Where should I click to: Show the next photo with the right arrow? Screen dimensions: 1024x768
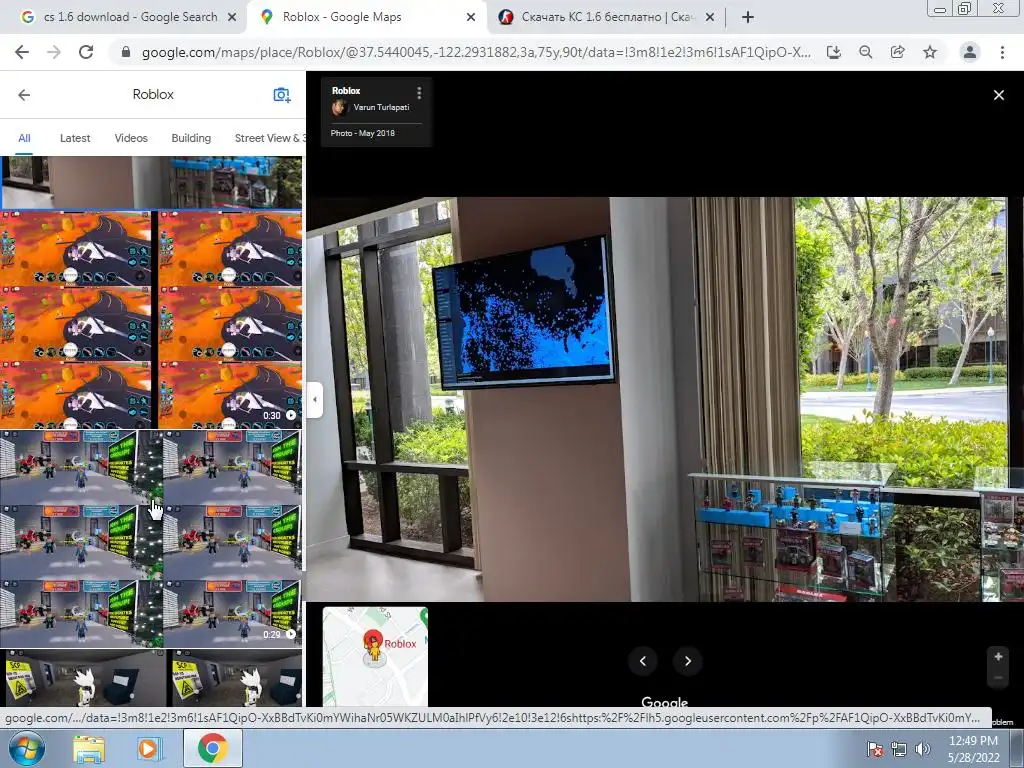pyautogui.click(x=688, y=661)
